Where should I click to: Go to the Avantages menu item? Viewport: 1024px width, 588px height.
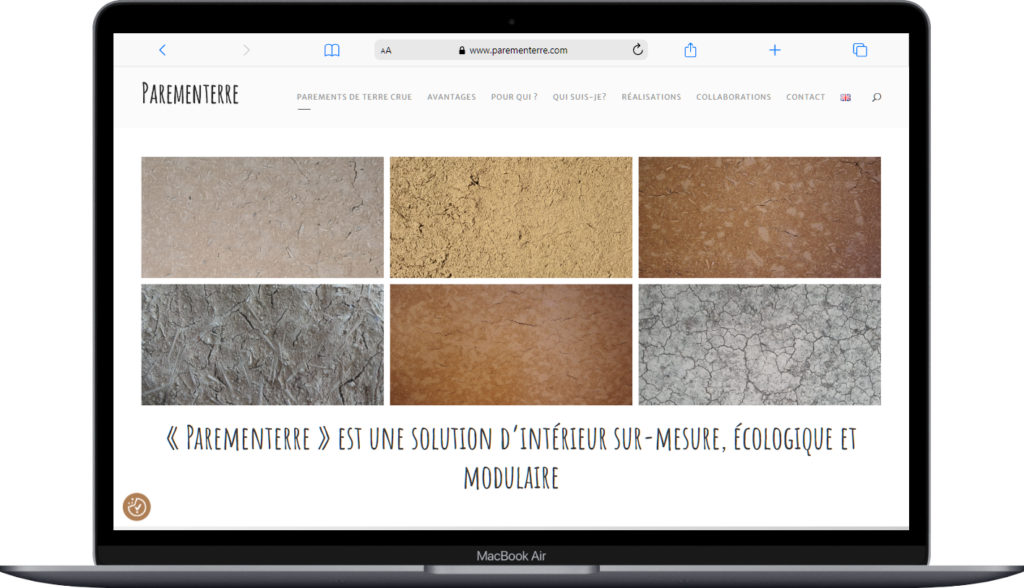point(451,97)
